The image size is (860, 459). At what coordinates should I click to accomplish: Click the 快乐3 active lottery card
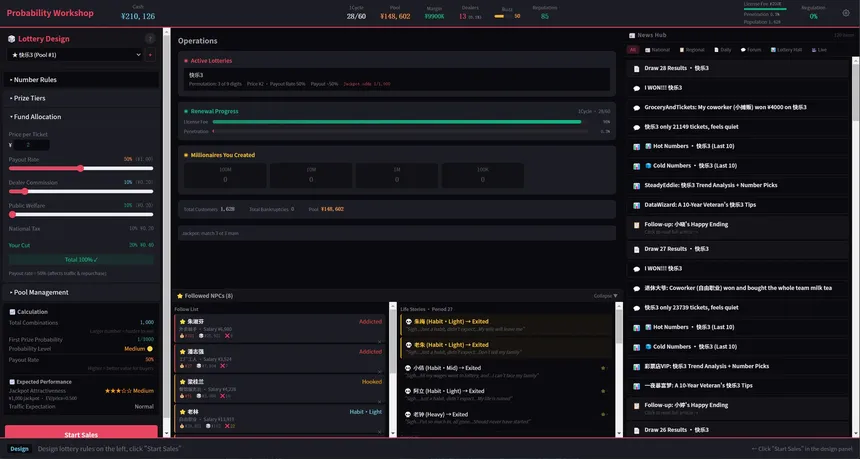click(x=397, y=79)
